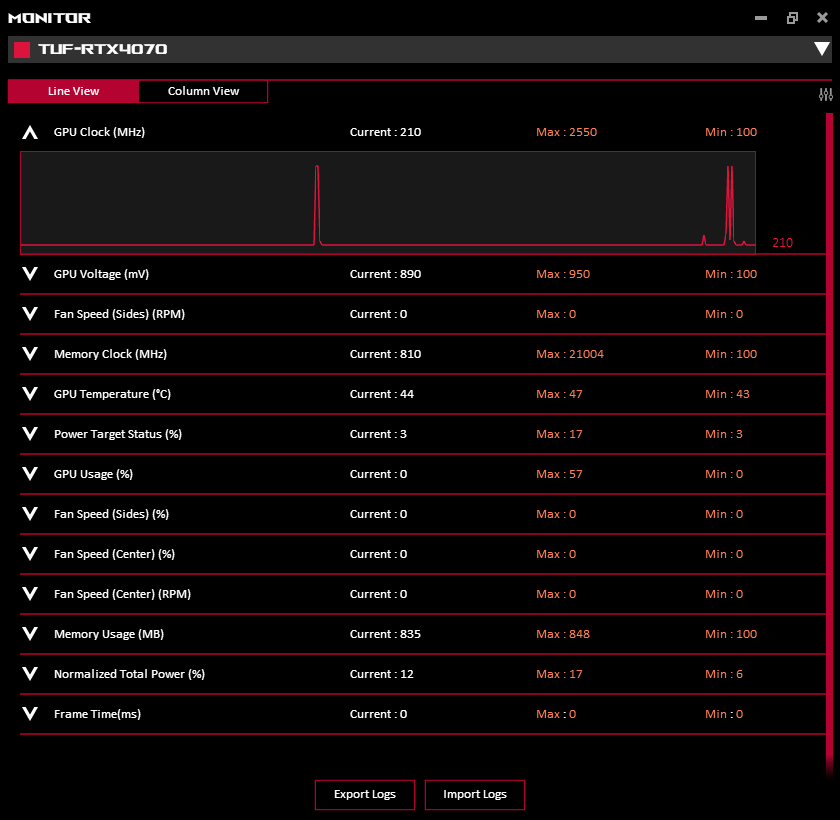Expand Fan Speed (Center) (RPM) row
Viewport: 840px width, 820px height.
[30, 593]
